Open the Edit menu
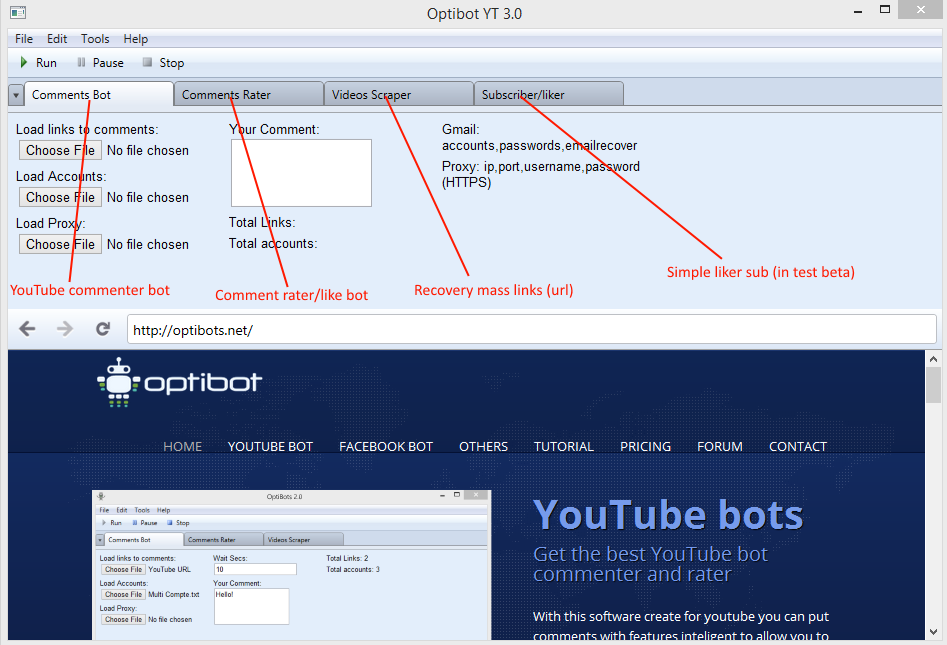This screenshot has width=947, height=645. click(57, 39)
